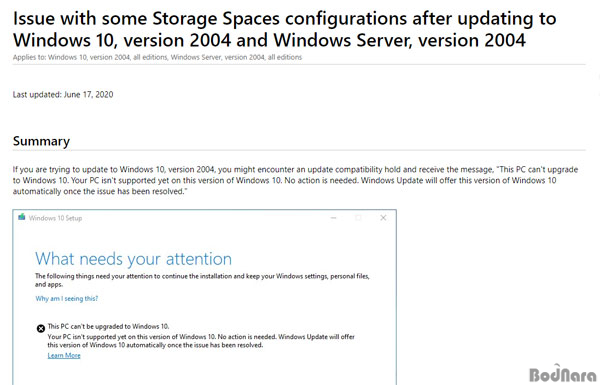The height and width of the screenshot is (385, 600).
Task: Click the summary paragraph about compatibility hold
Action: (x=295, y=180)
